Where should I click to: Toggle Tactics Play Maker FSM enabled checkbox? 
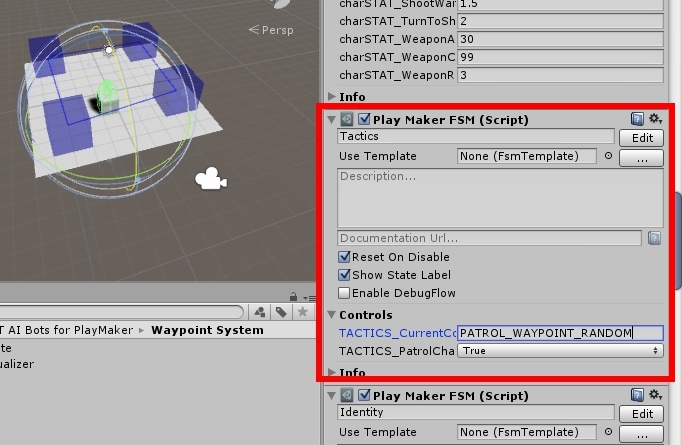pos(364,119)
